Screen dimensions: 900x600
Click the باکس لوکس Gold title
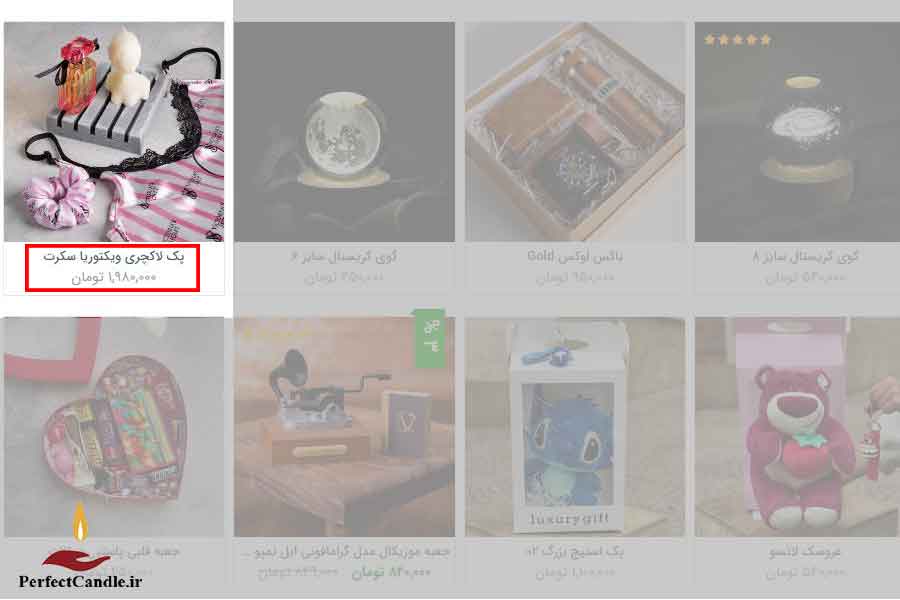(x=575, y=256)
